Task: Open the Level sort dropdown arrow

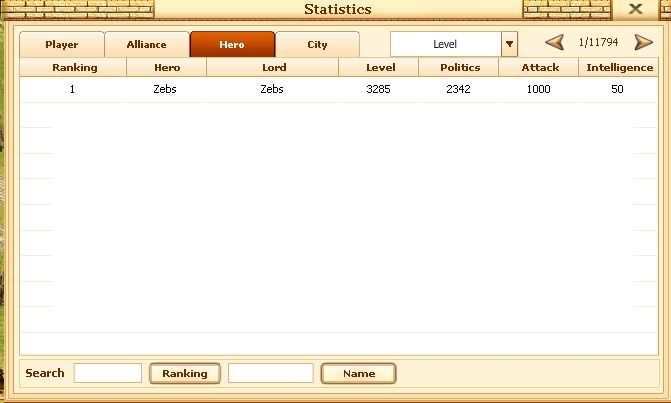Action: click(x=509, y=44)
